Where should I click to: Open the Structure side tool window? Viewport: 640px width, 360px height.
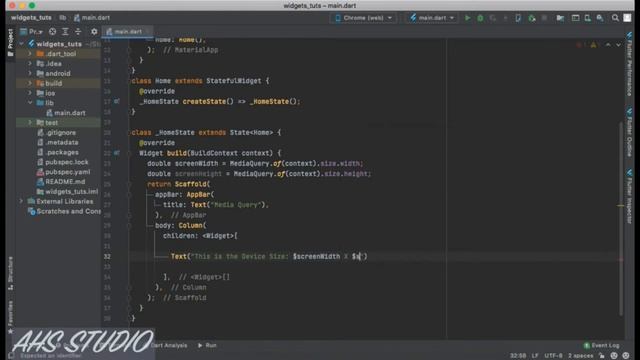click(11, 273)
